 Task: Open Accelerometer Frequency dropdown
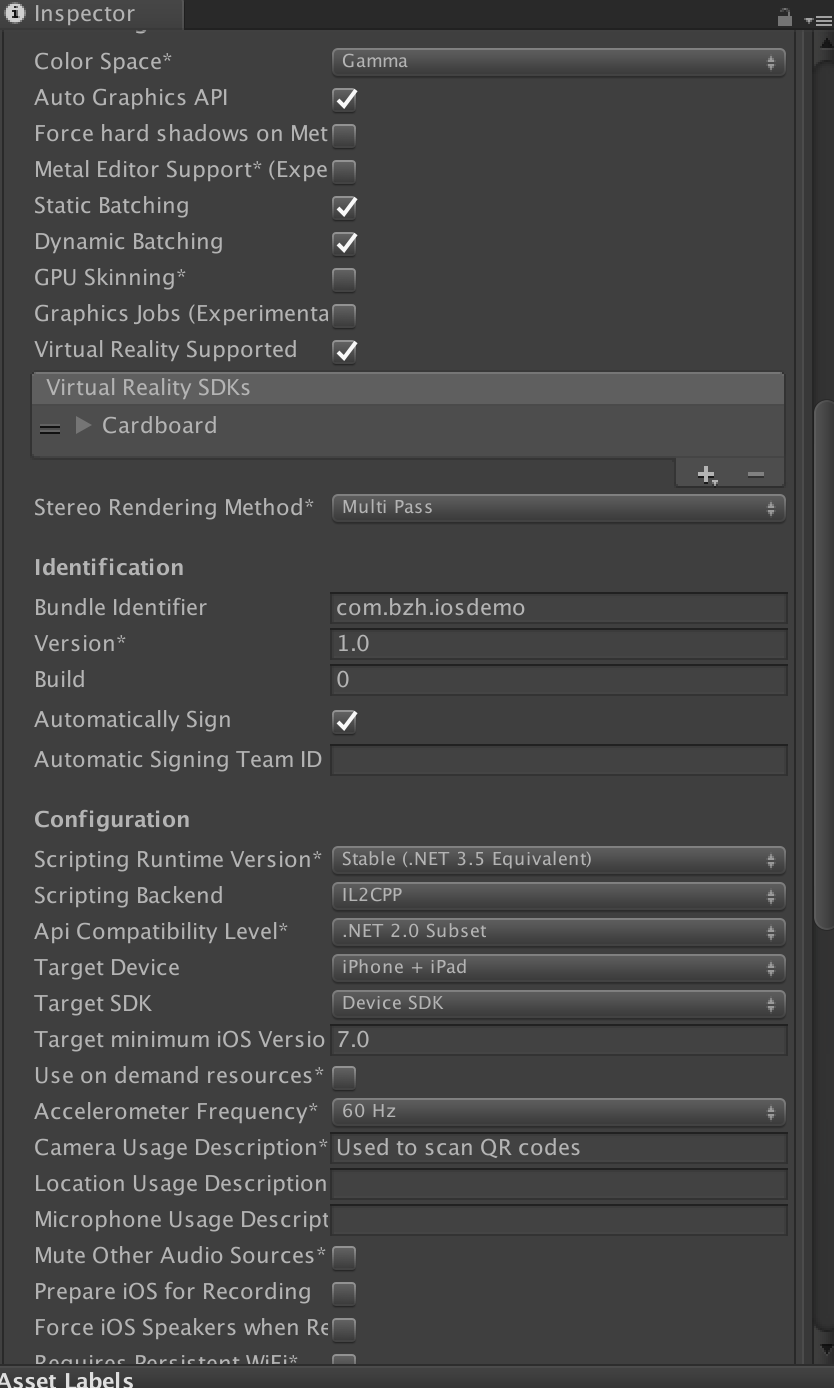(x=558, y=1112)
